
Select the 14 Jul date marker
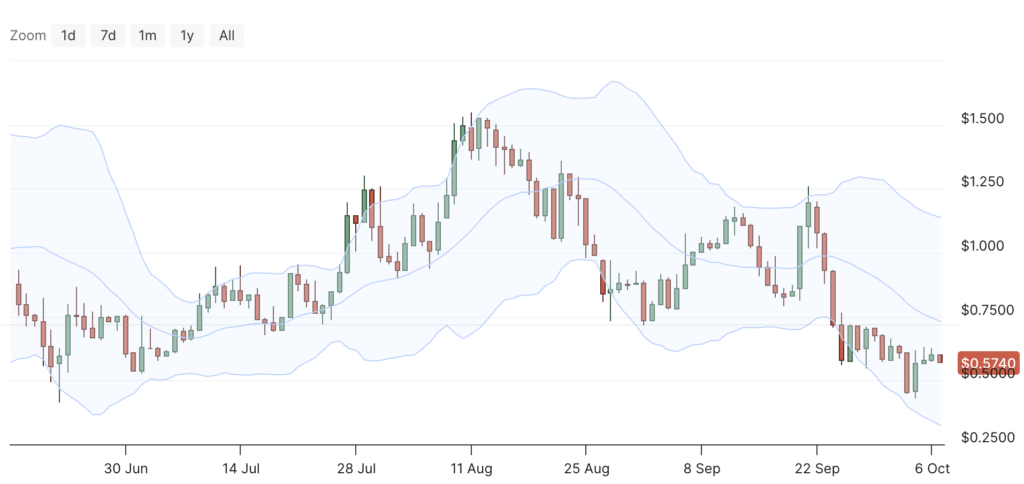point(240,467)
